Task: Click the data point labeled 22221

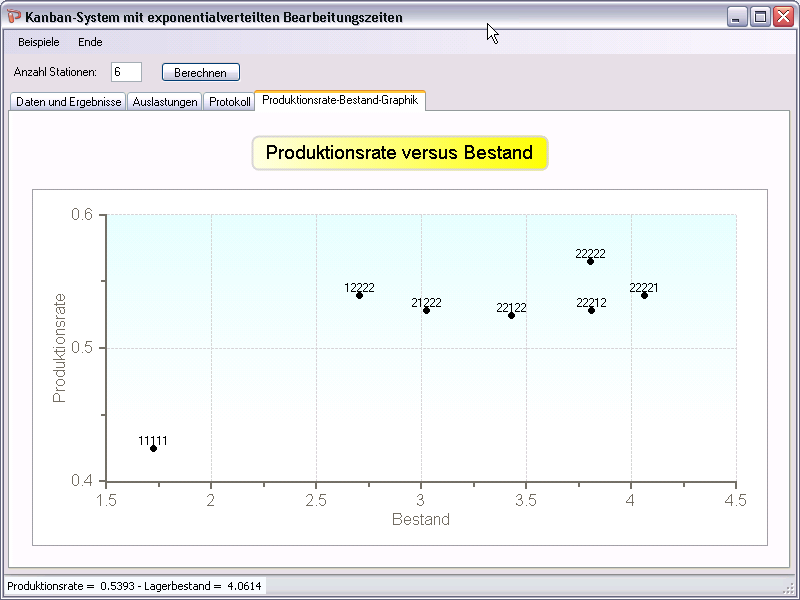Action: click(x=644, y=295)
